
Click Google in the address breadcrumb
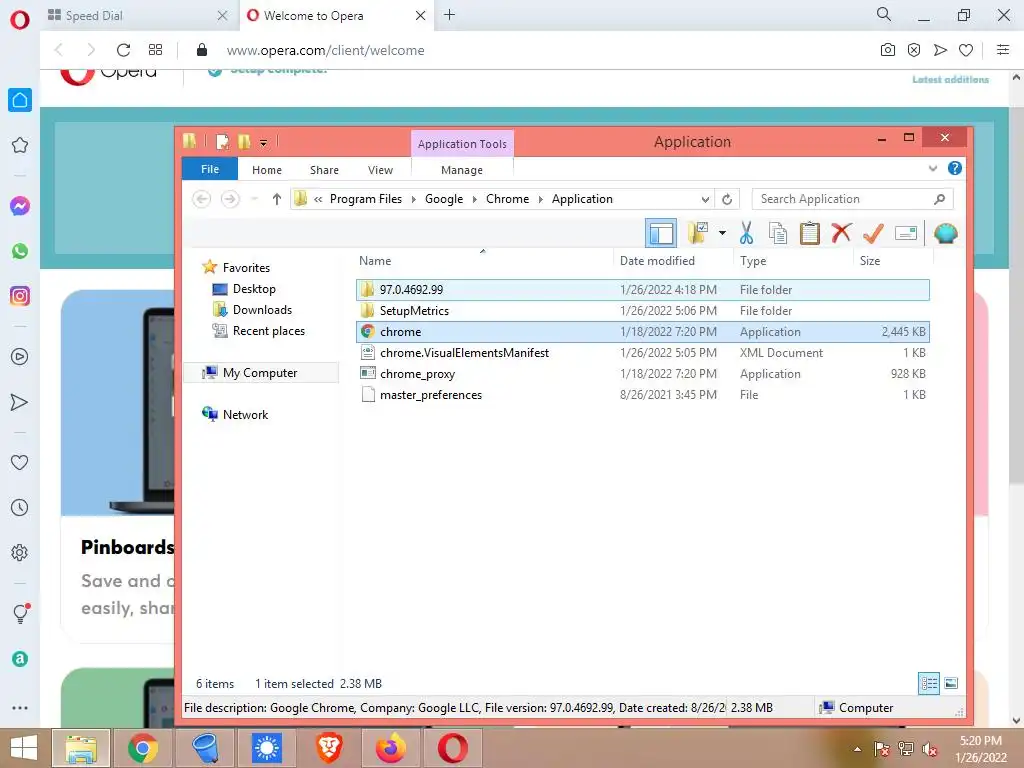click(x=443, y=199)
